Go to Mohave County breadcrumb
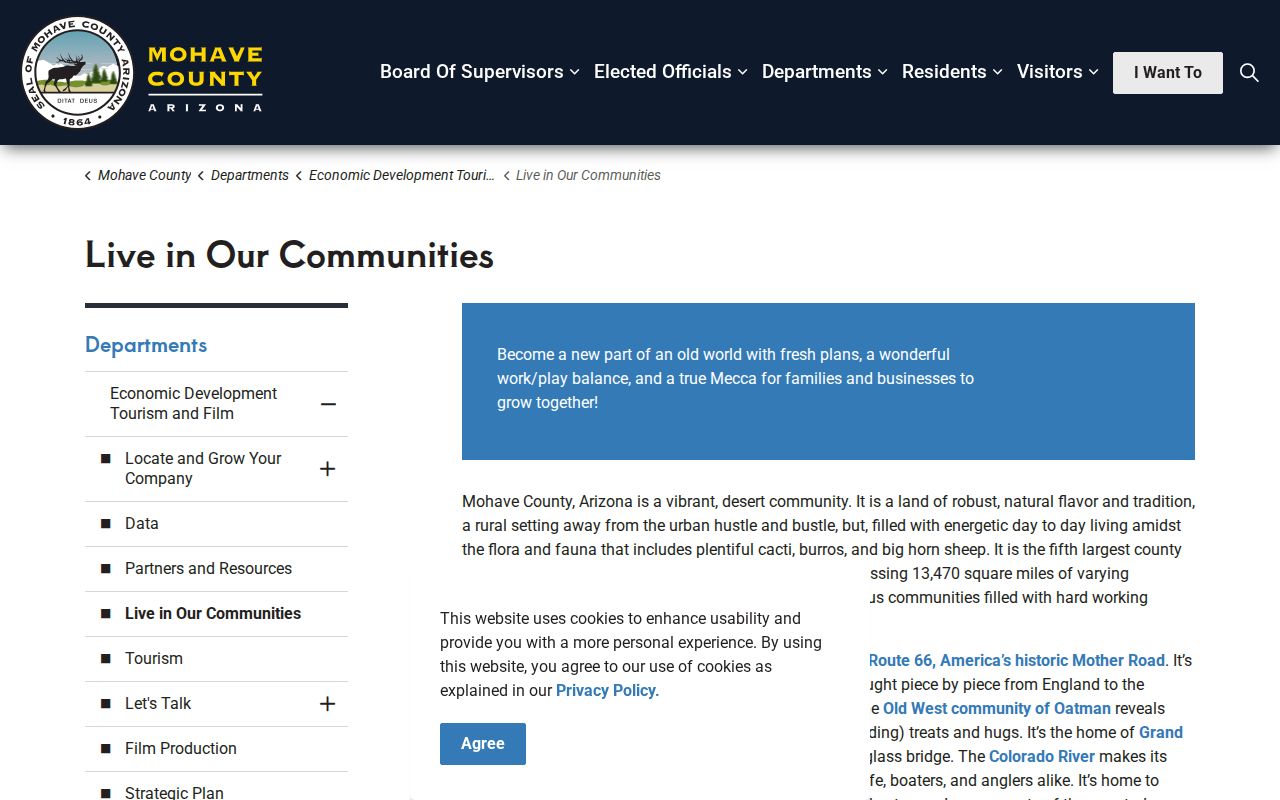 point(144,175)
